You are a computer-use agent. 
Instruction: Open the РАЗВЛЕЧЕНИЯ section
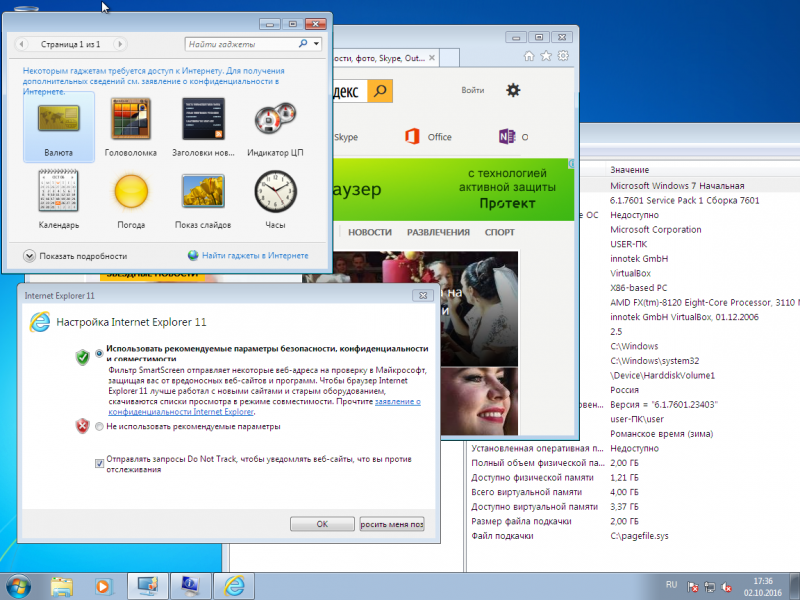[x=438, y=232]
